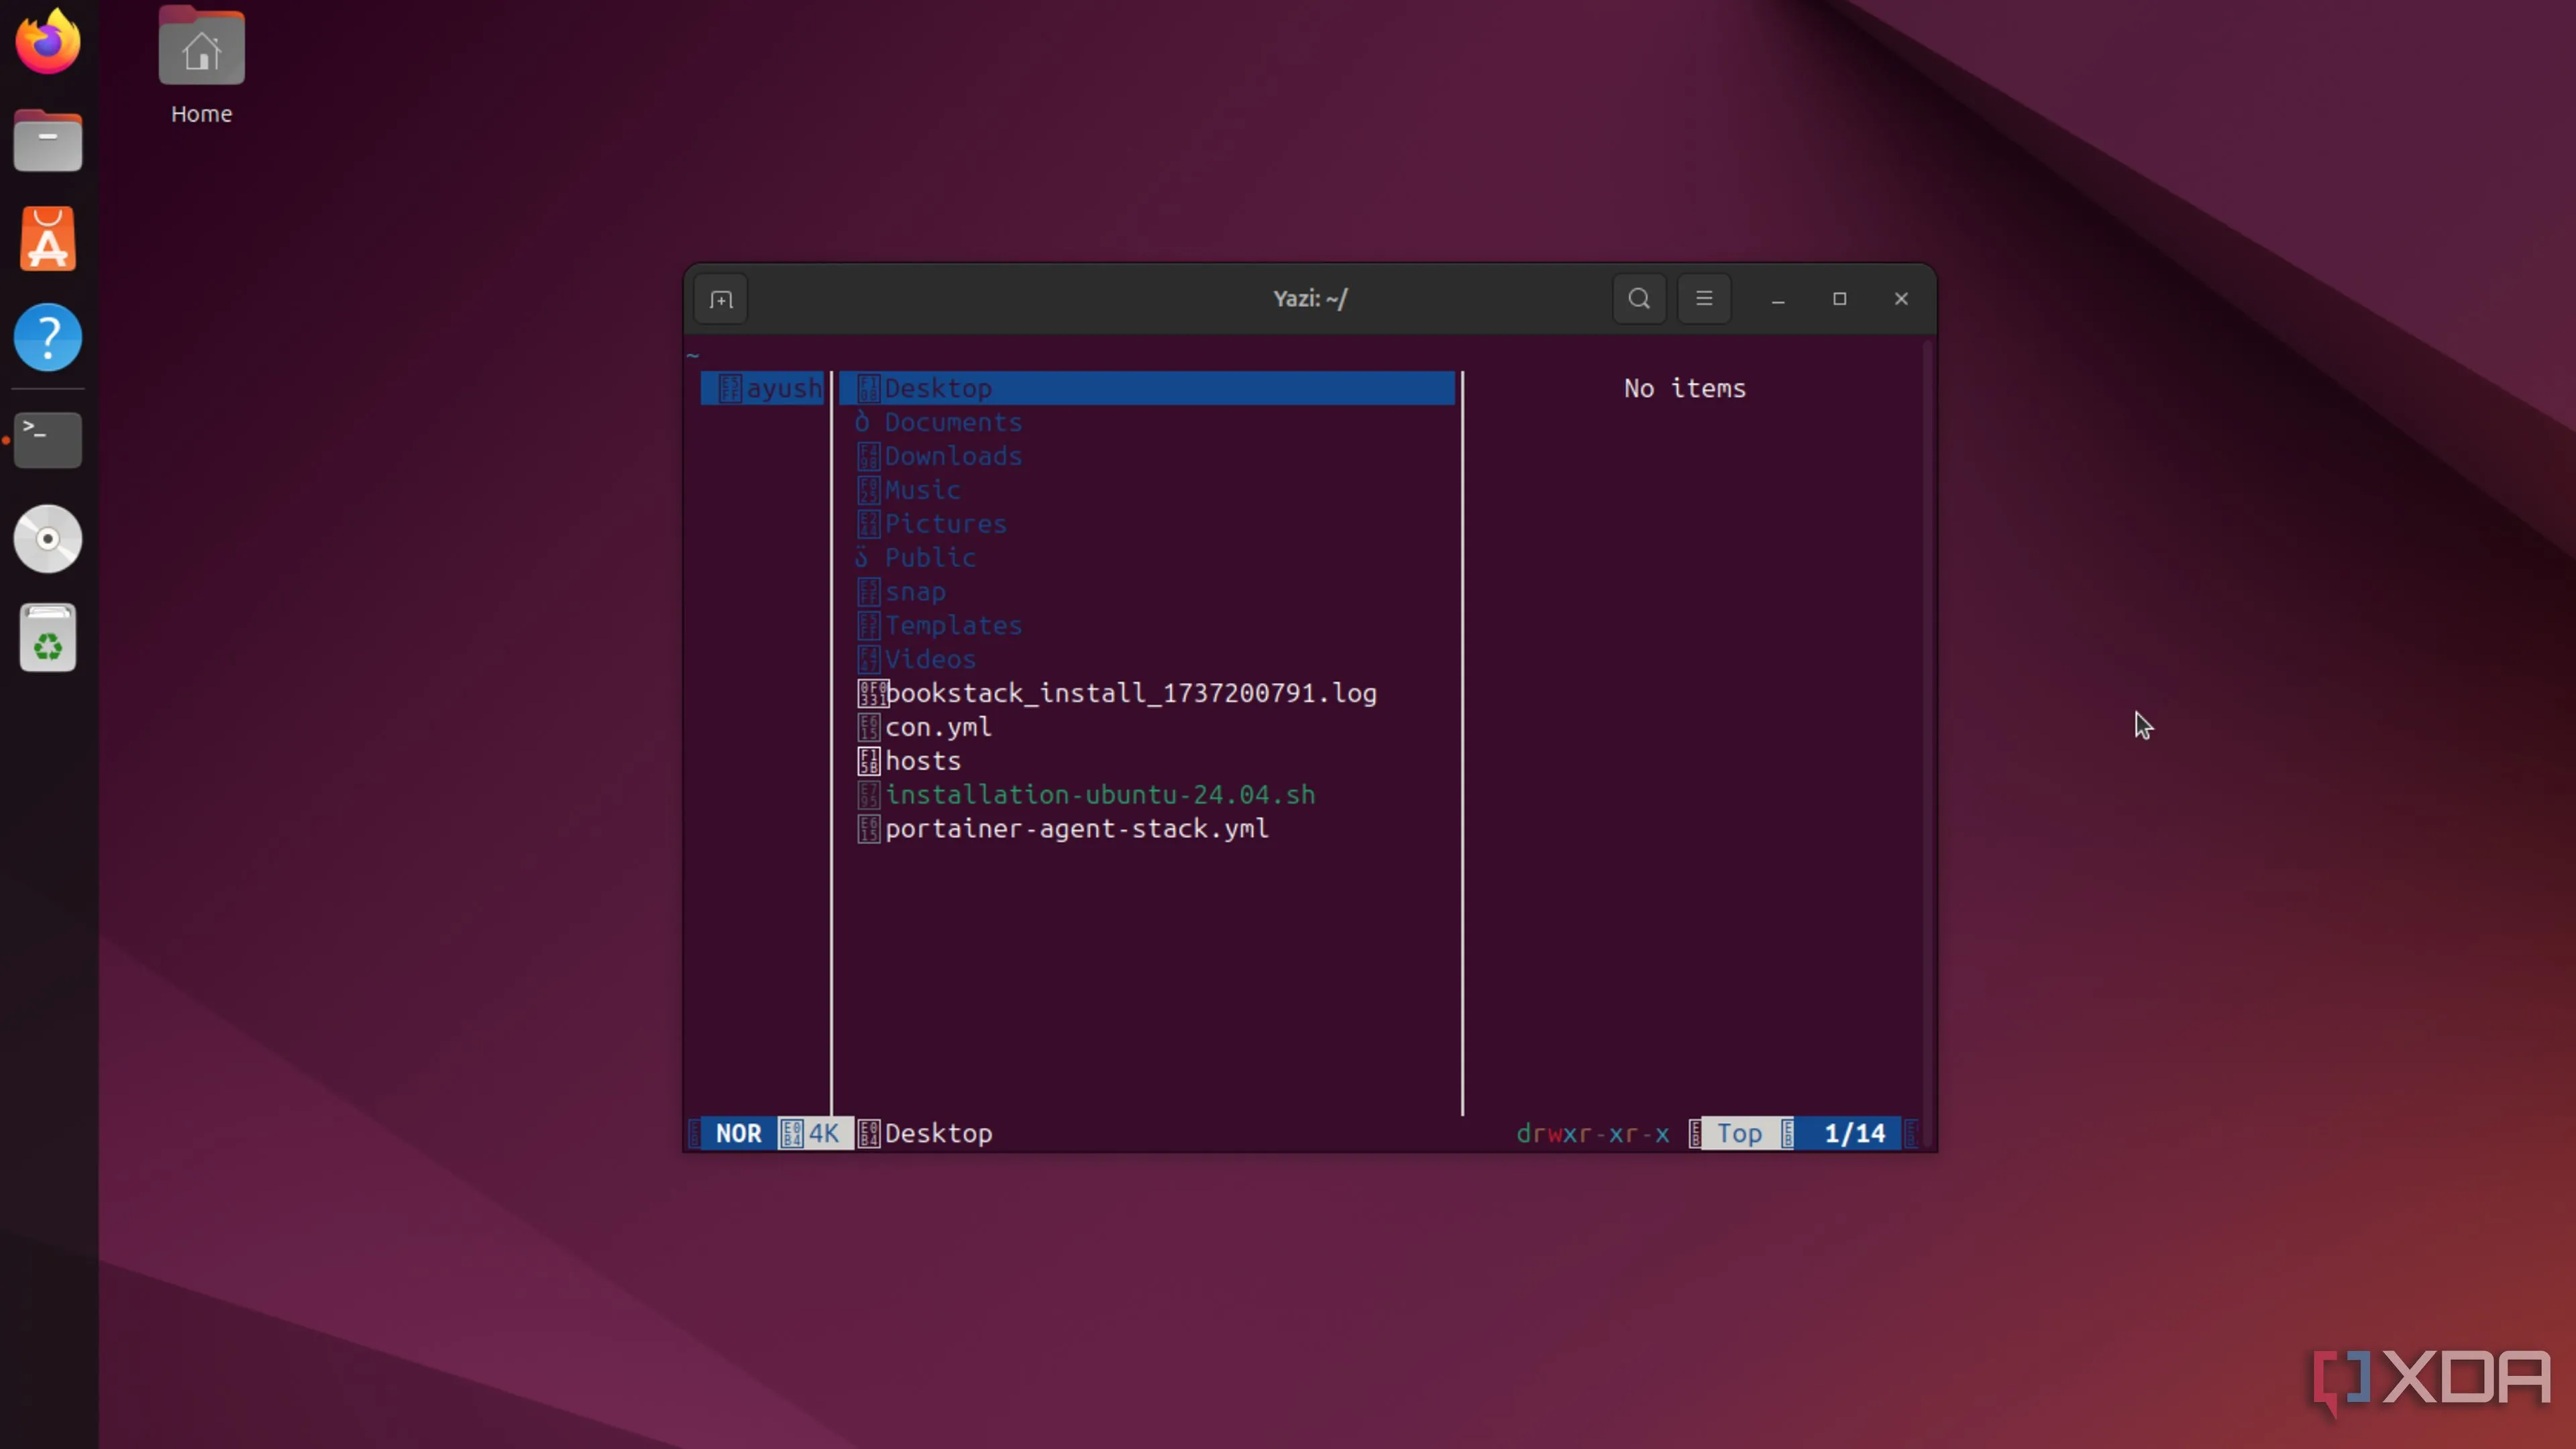The width and height of the screenshot is (2576, 1449).
Task: Open Ubuntu App Center from the dock
Action: coord(47,238)
